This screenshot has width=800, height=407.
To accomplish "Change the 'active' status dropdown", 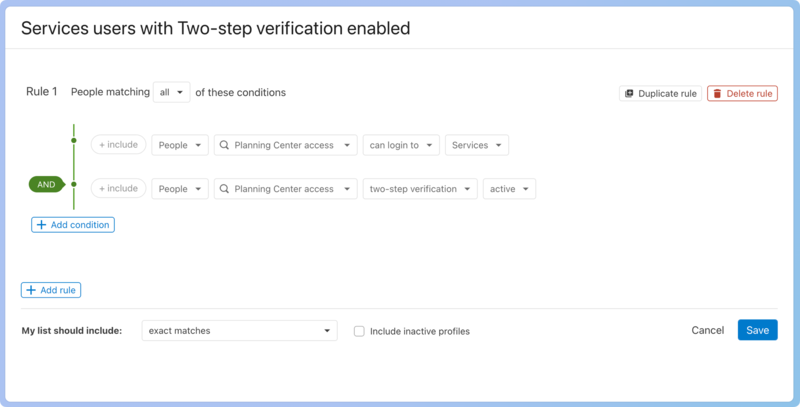I will coord(509,188).
